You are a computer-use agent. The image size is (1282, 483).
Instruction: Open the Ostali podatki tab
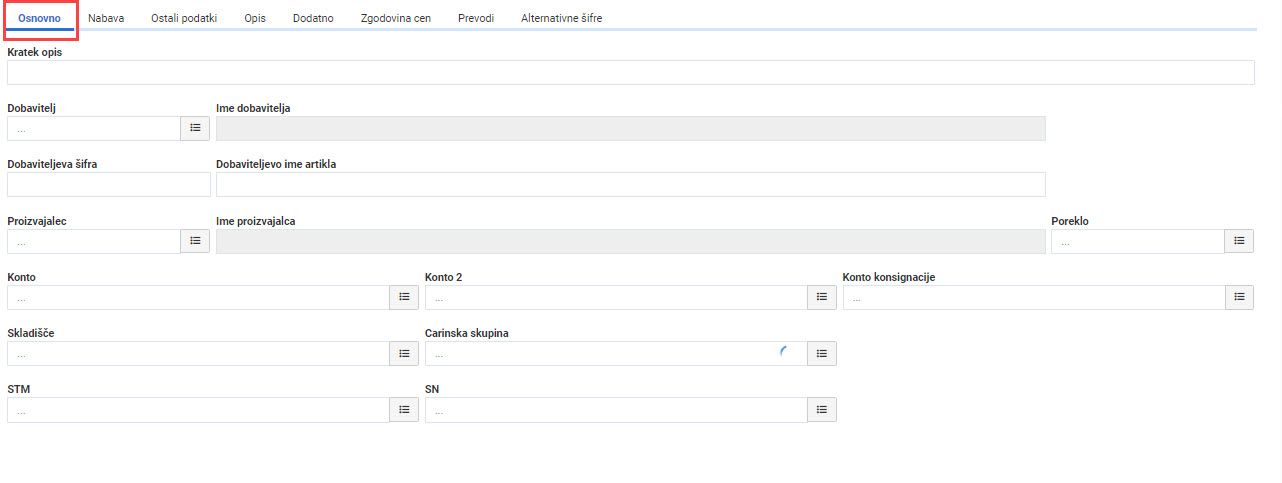tap(184, 18)
